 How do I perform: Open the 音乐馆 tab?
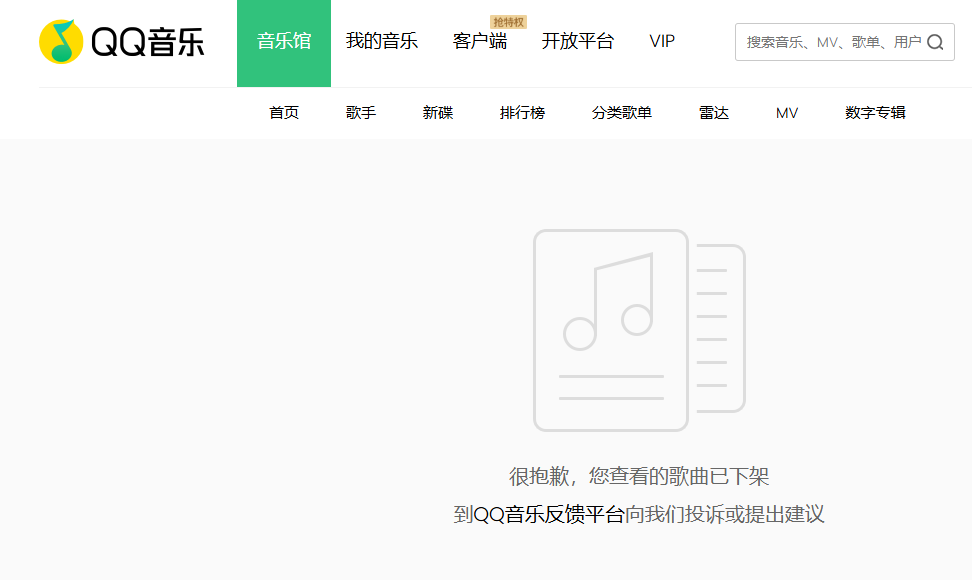pyautogui.click(x=284, y=42)
